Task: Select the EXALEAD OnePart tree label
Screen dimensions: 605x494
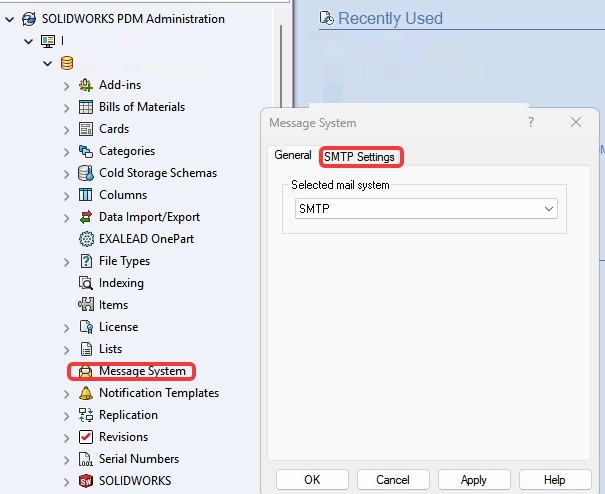Action: (x=147, y=239)
